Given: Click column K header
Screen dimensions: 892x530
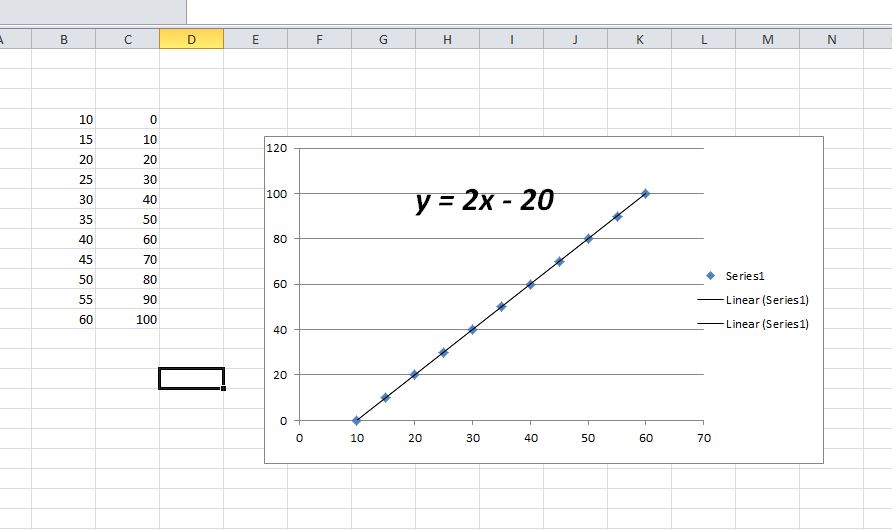Looking at the screenshot, I should pyautogui.click(x=639, y=39).
